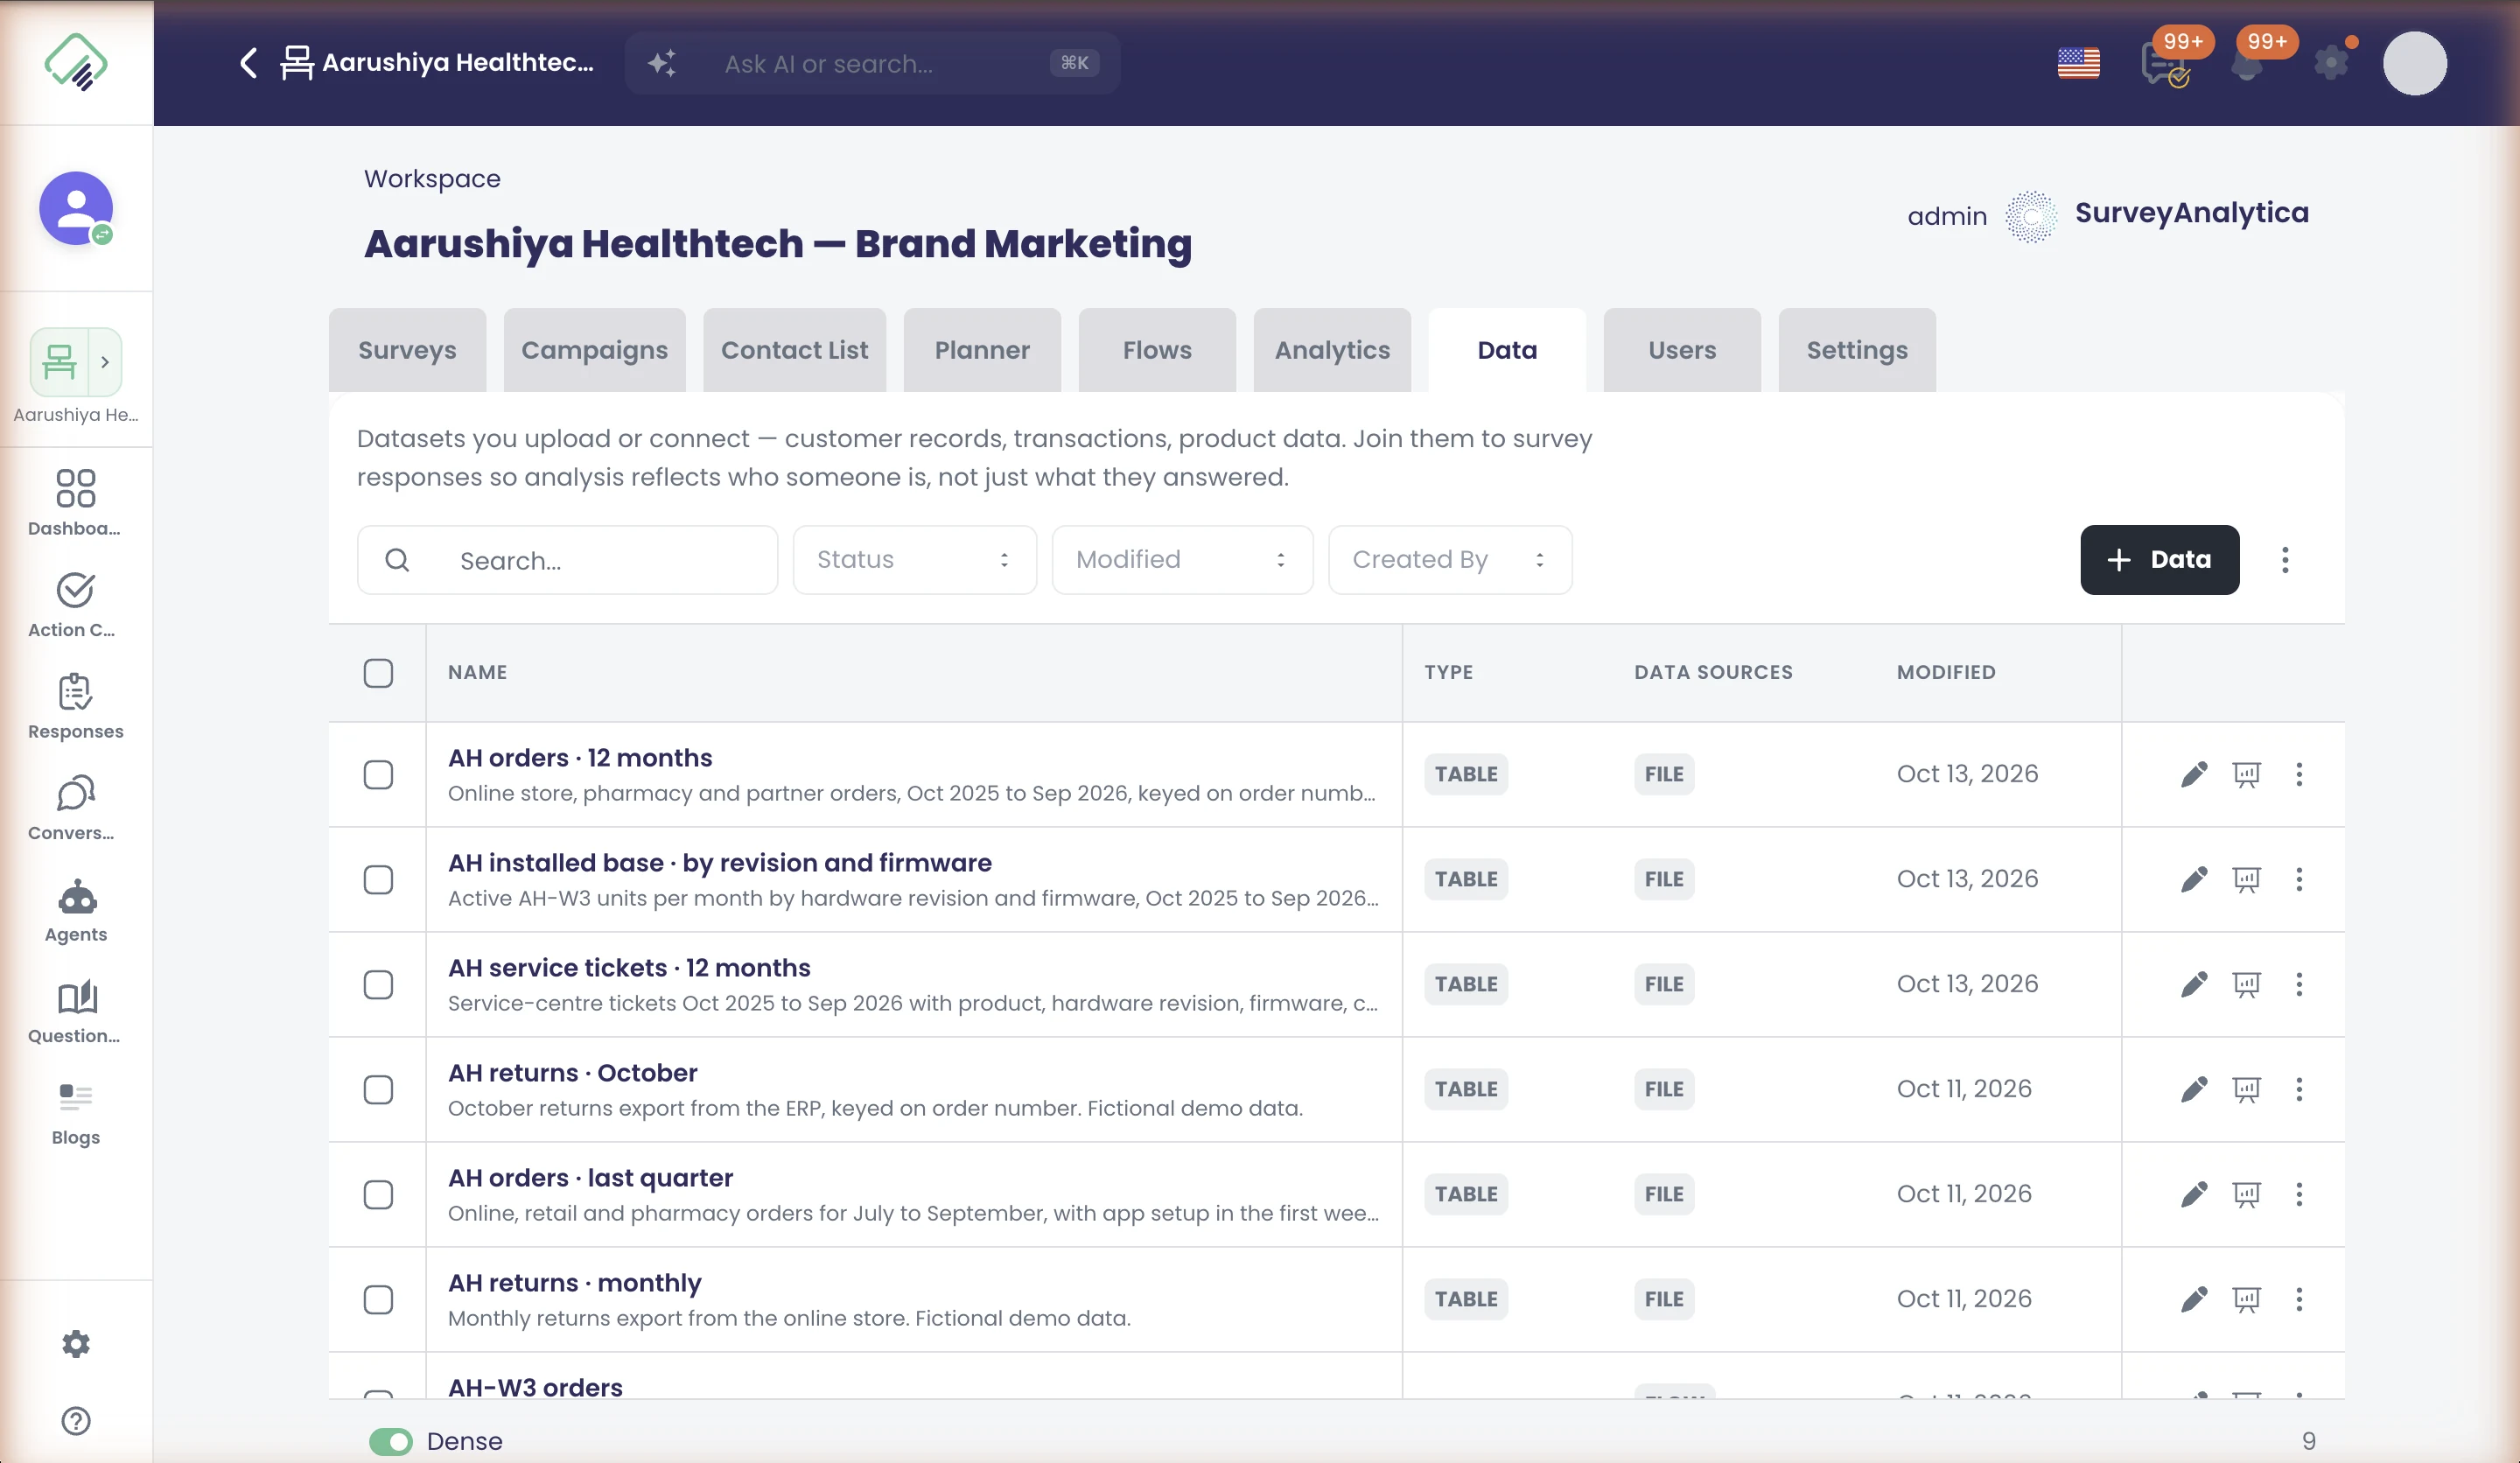
Task: Click the back arrow in the header
Action: point(249,63)
